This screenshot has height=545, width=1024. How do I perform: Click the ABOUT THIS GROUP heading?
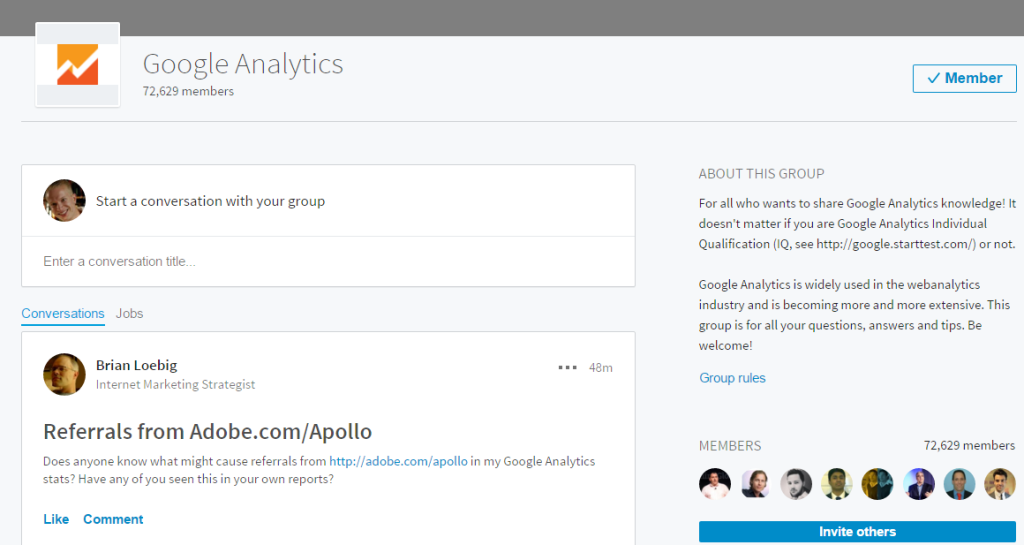pyautogui.click(x=761, y=174)
